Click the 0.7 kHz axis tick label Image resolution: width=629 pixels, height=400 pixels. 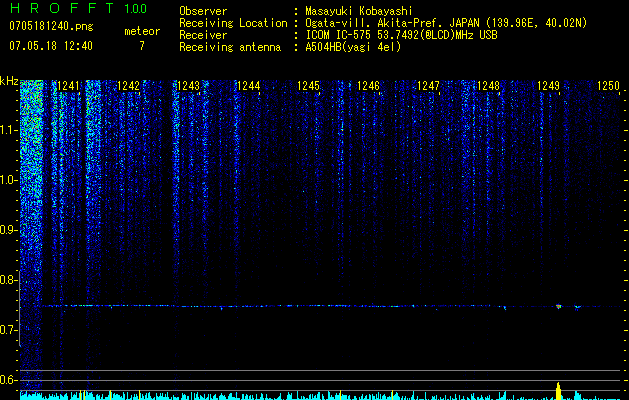(9, 330)
